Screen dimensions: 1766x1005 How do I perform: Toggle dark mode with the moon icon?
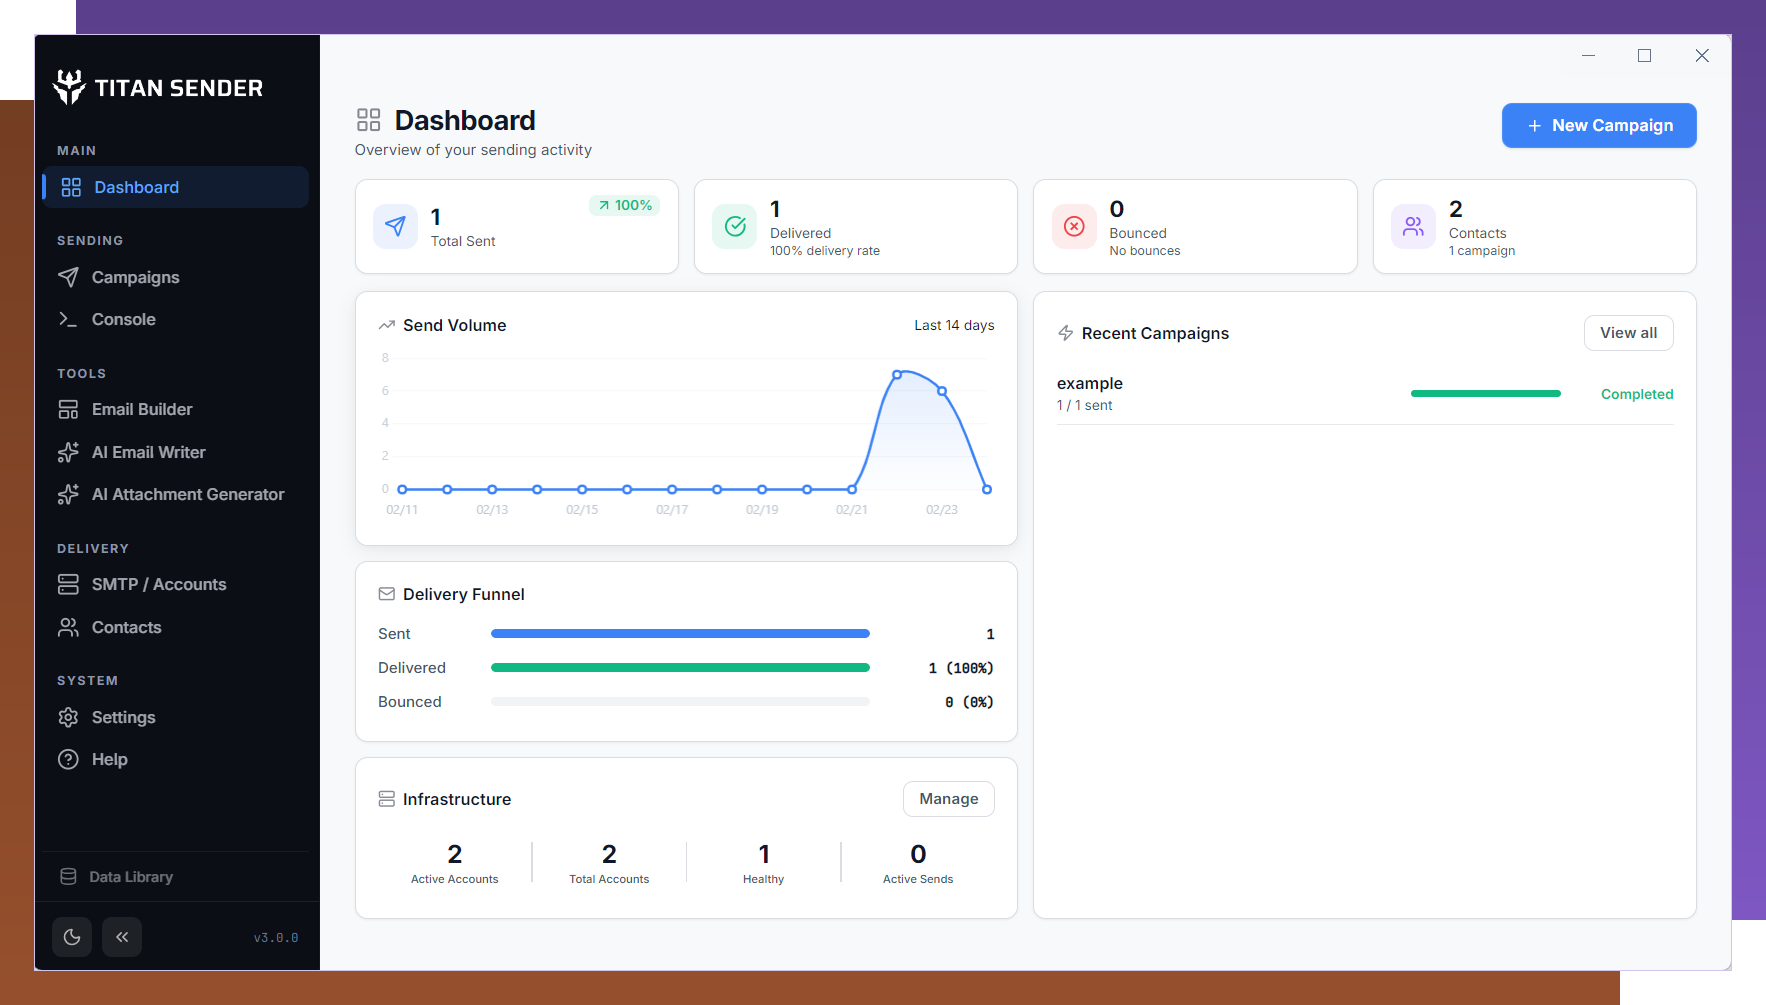coord(71,937)
